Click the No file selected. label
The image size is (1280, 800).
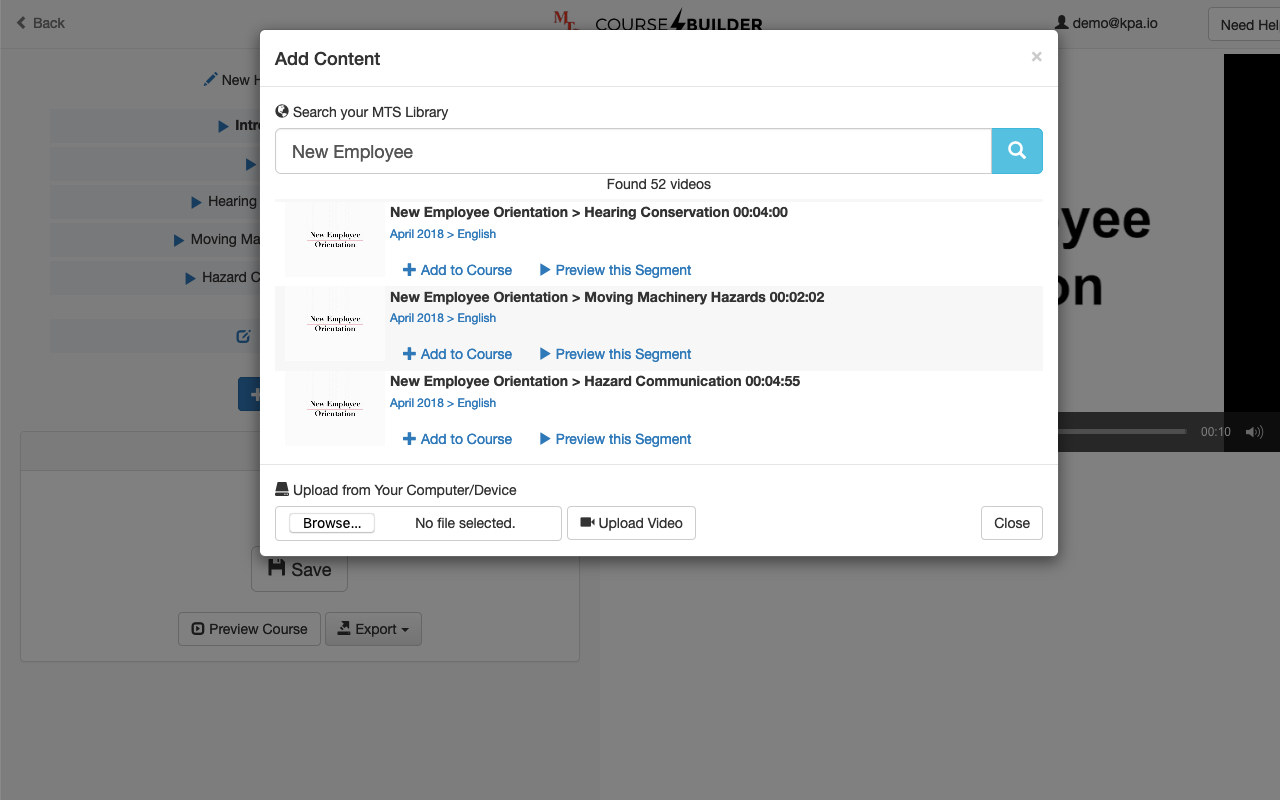click(x=465, y=523)
